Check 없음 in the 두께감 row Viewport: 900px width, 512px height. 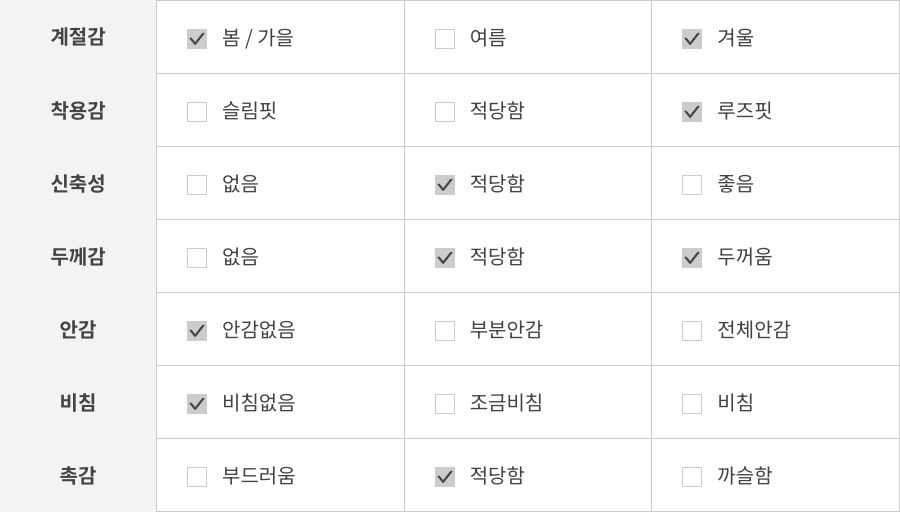coord(197,258)
